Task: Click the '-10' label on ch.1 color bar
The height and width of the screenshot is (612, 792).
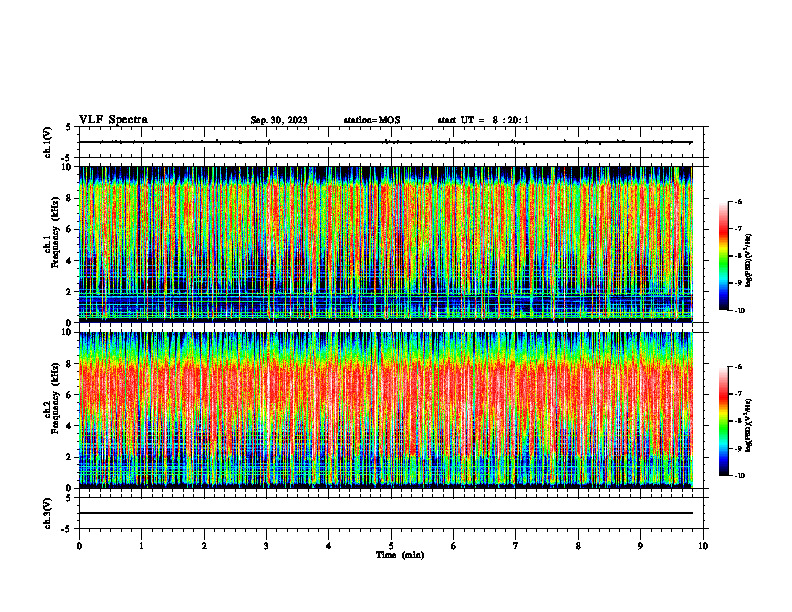Action: [x=740, y=311]
